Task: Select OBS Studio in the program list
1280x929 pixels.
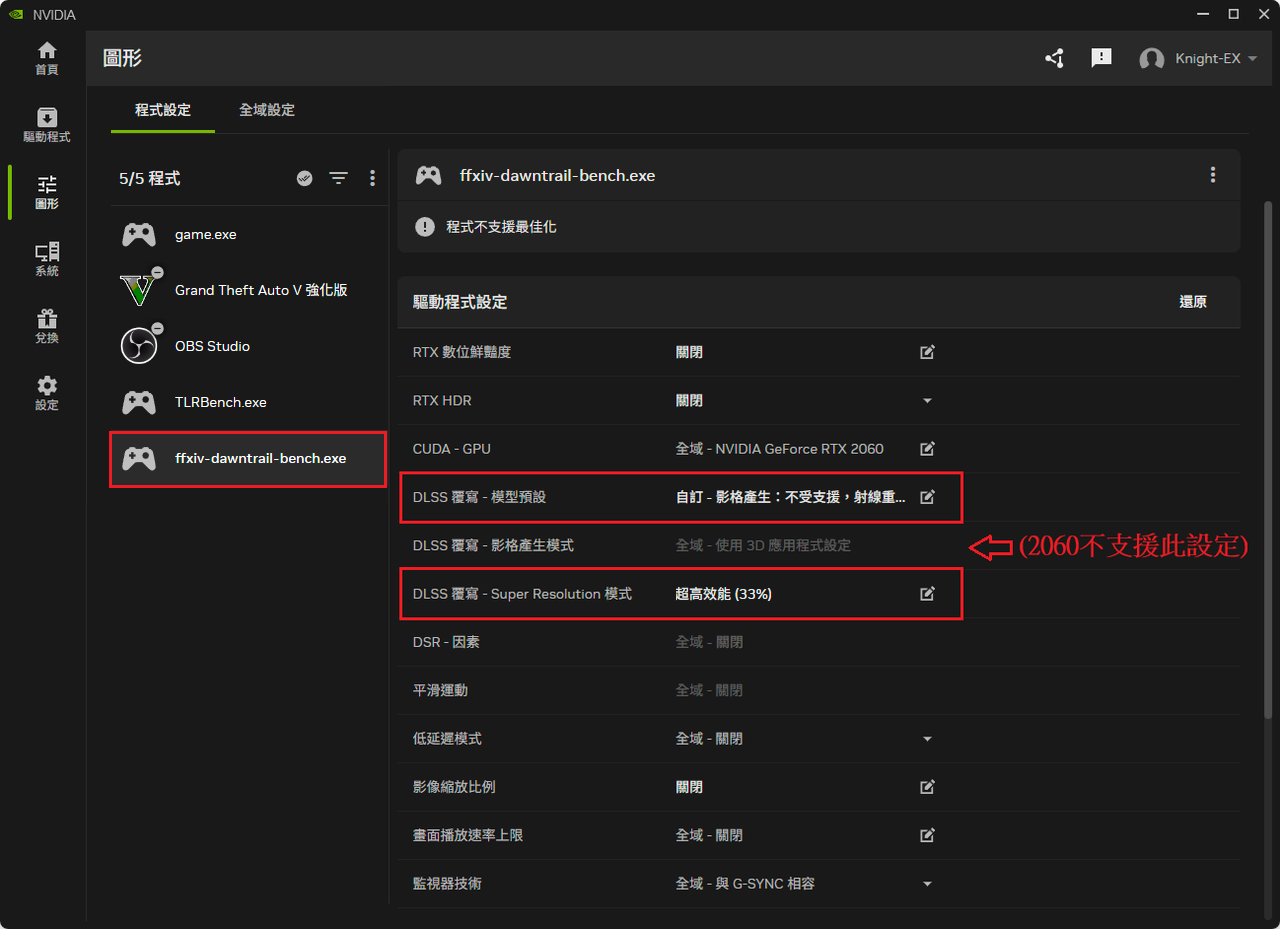Action: pyautogui.click(x=248, y=346)
